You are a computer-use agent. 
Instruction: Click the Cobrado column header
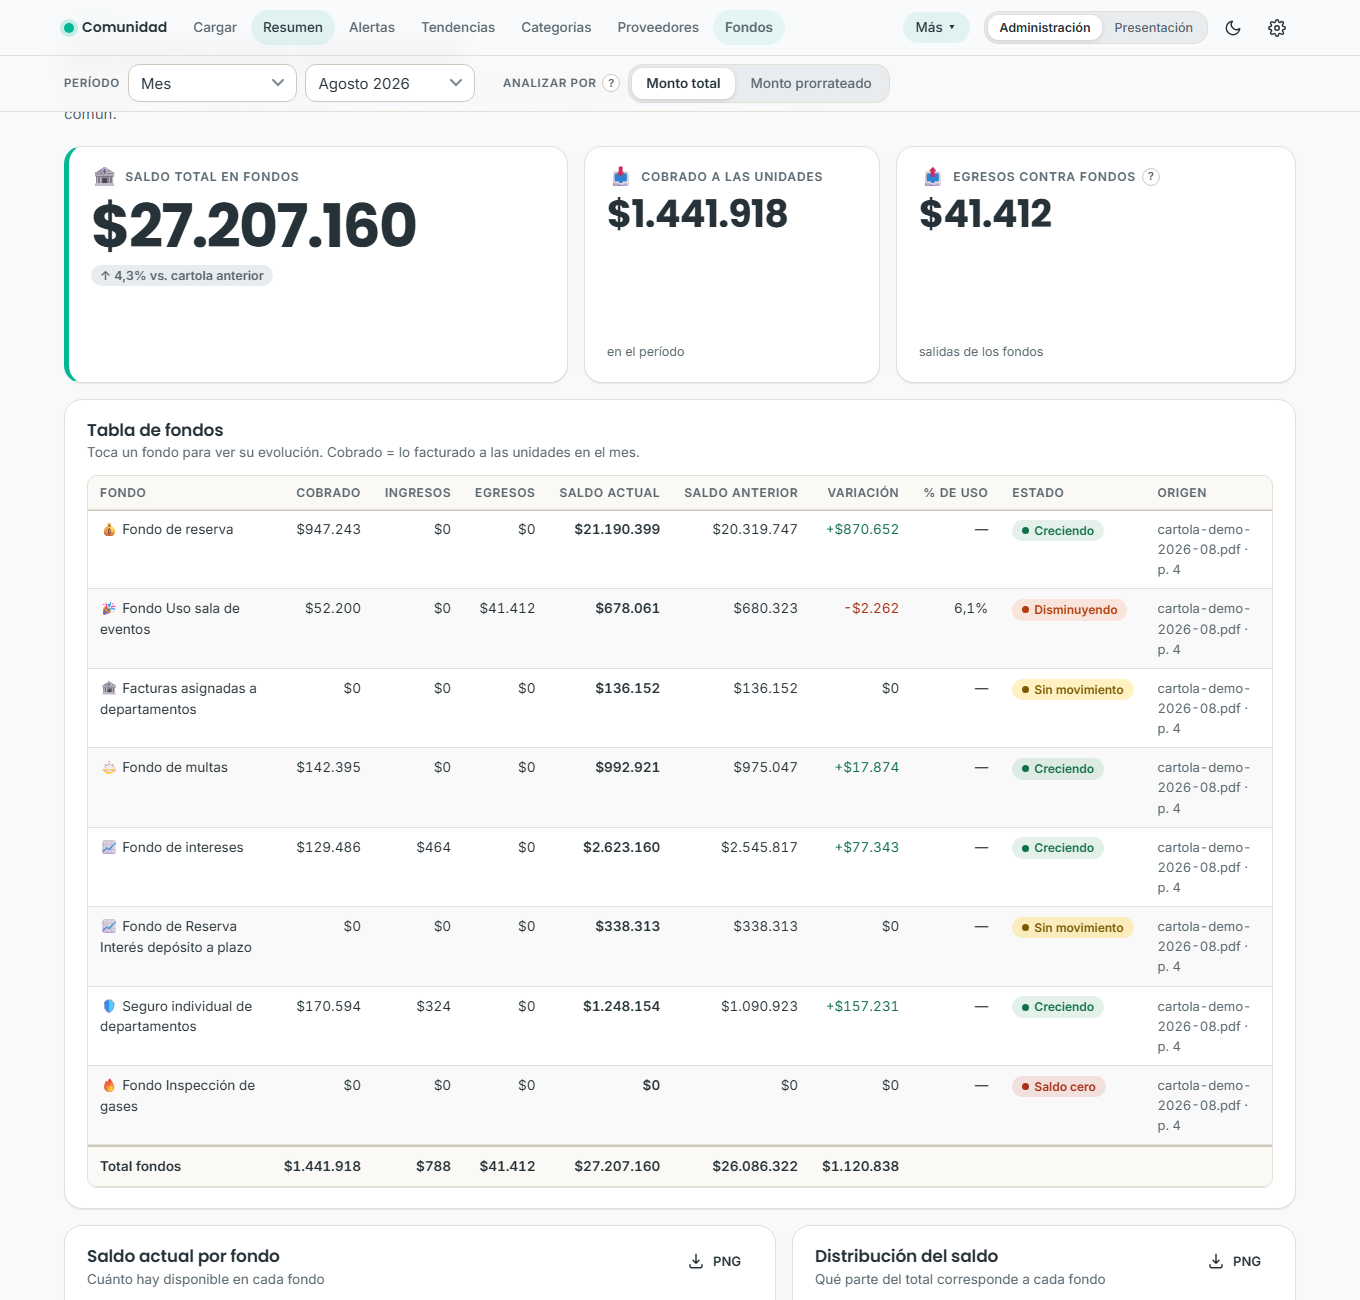click(x=328, y=493)
